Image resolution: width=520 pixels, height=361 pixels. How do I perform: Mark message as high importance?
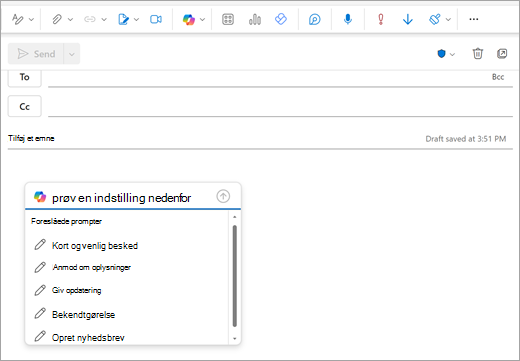coord(381,19)
